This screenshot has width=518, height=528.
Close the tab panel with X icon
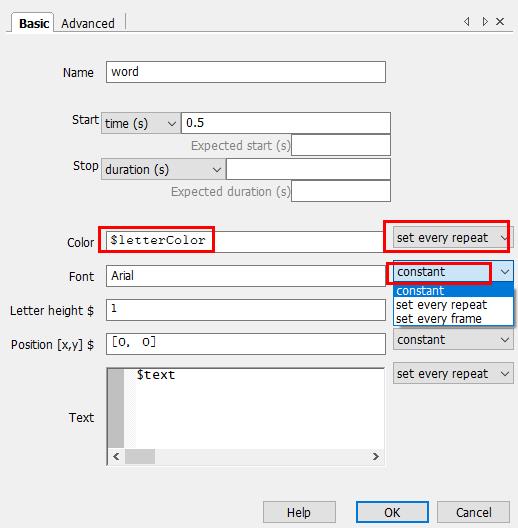tap(500, 22)
